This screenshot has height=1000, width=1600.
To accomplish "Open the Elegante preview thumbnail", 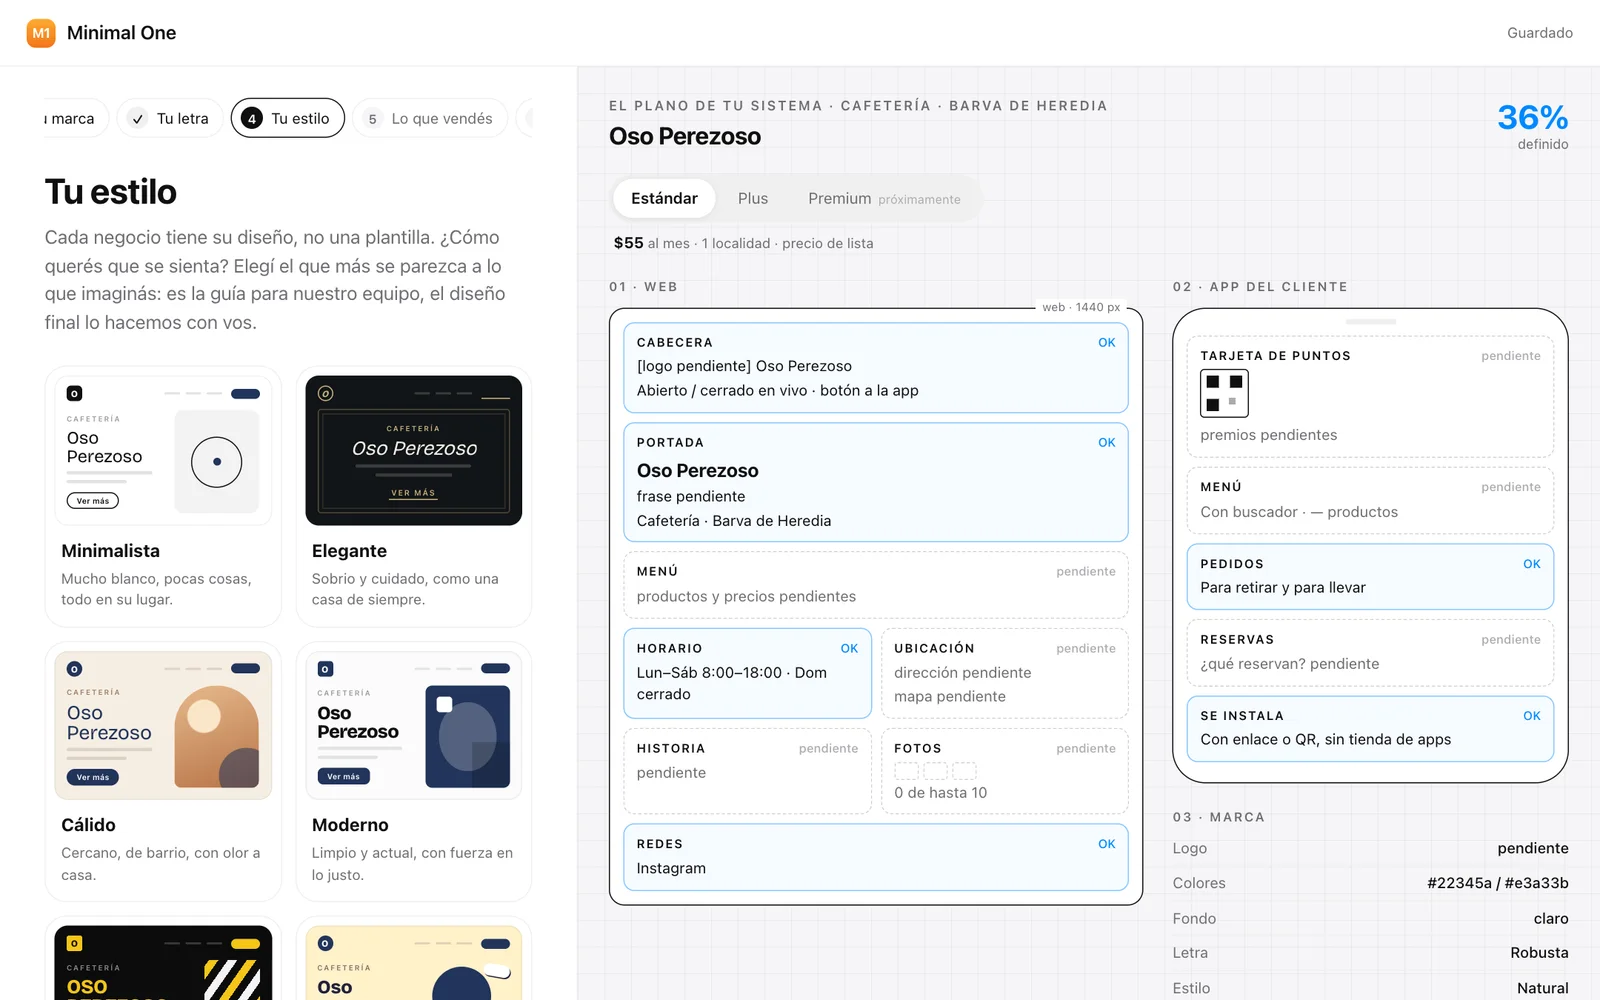I will (414, 450).
